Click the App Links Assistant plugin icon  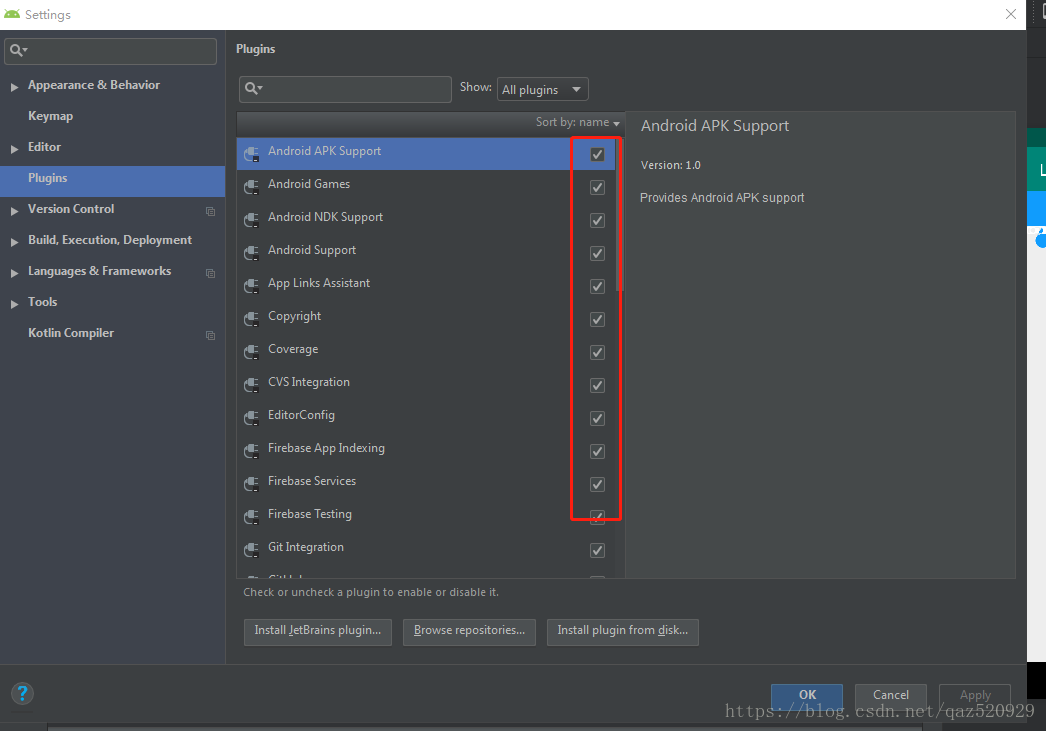[251, 286]
